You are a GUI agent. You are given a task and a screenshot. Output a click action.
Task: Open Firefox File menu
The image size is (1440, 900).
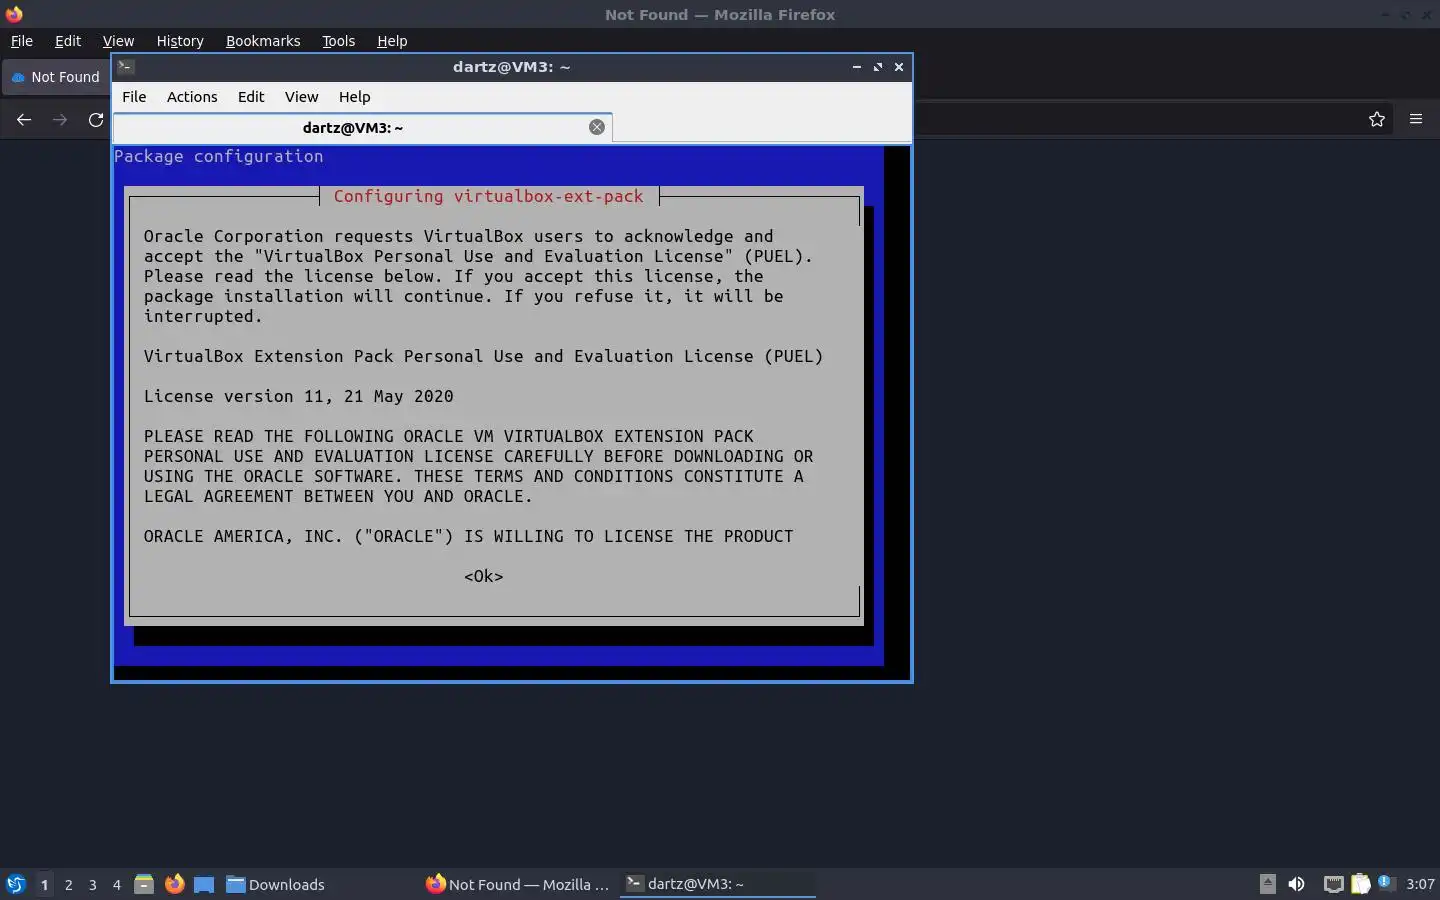(x=21, y=41)
